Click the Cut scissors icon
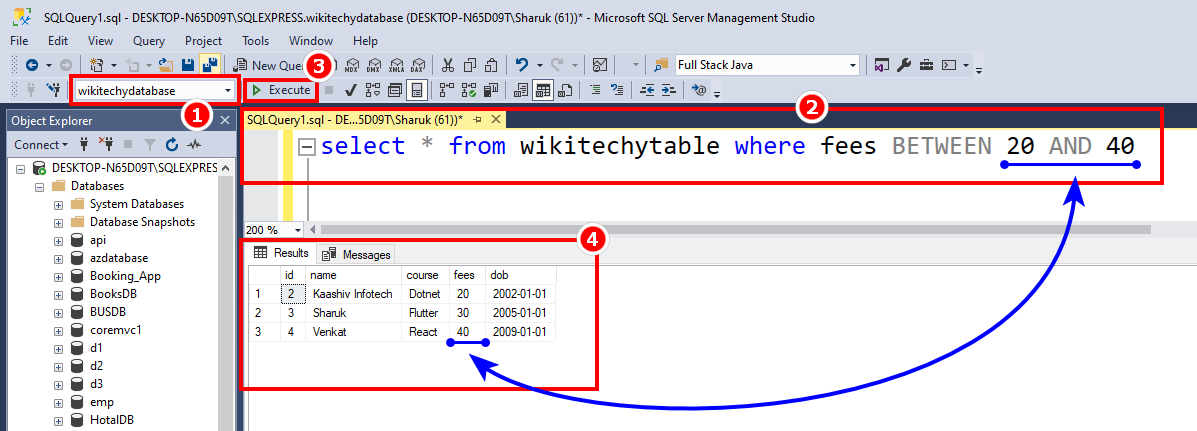Viewport: 1197px width, 431px height. (448, 65)
